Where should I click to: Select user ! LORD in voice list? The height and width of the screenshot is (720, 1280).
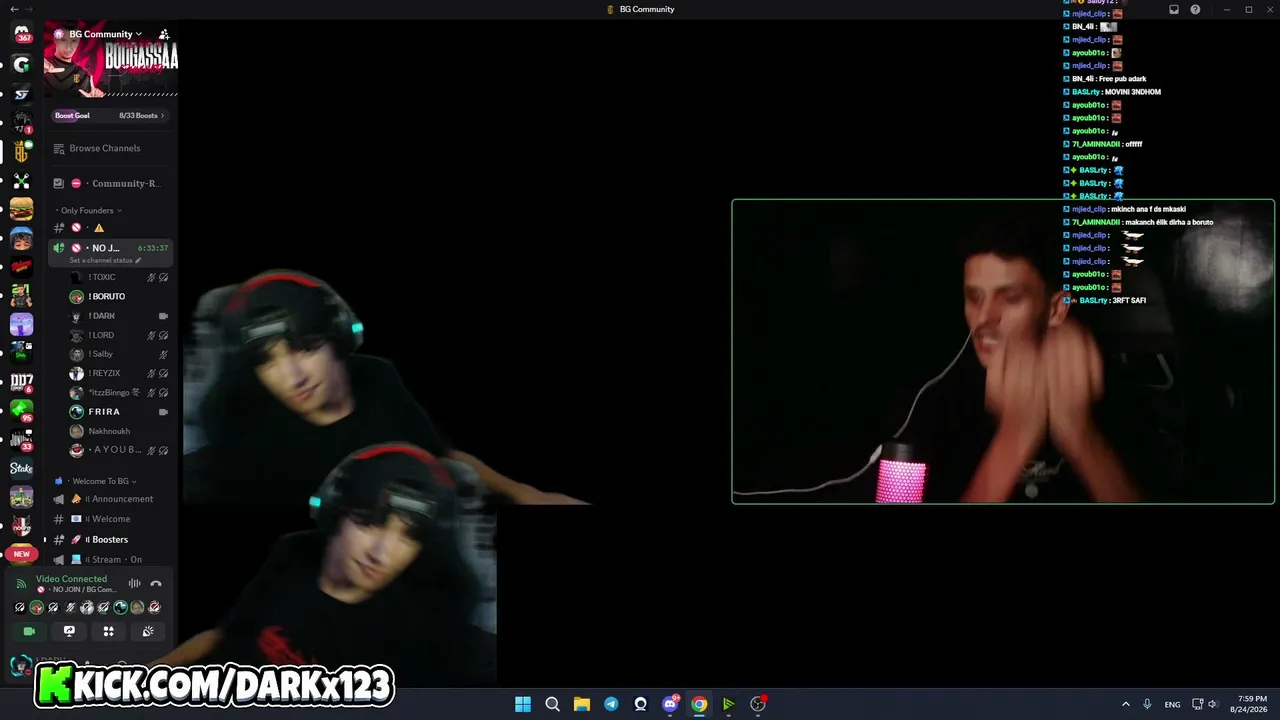118,335
